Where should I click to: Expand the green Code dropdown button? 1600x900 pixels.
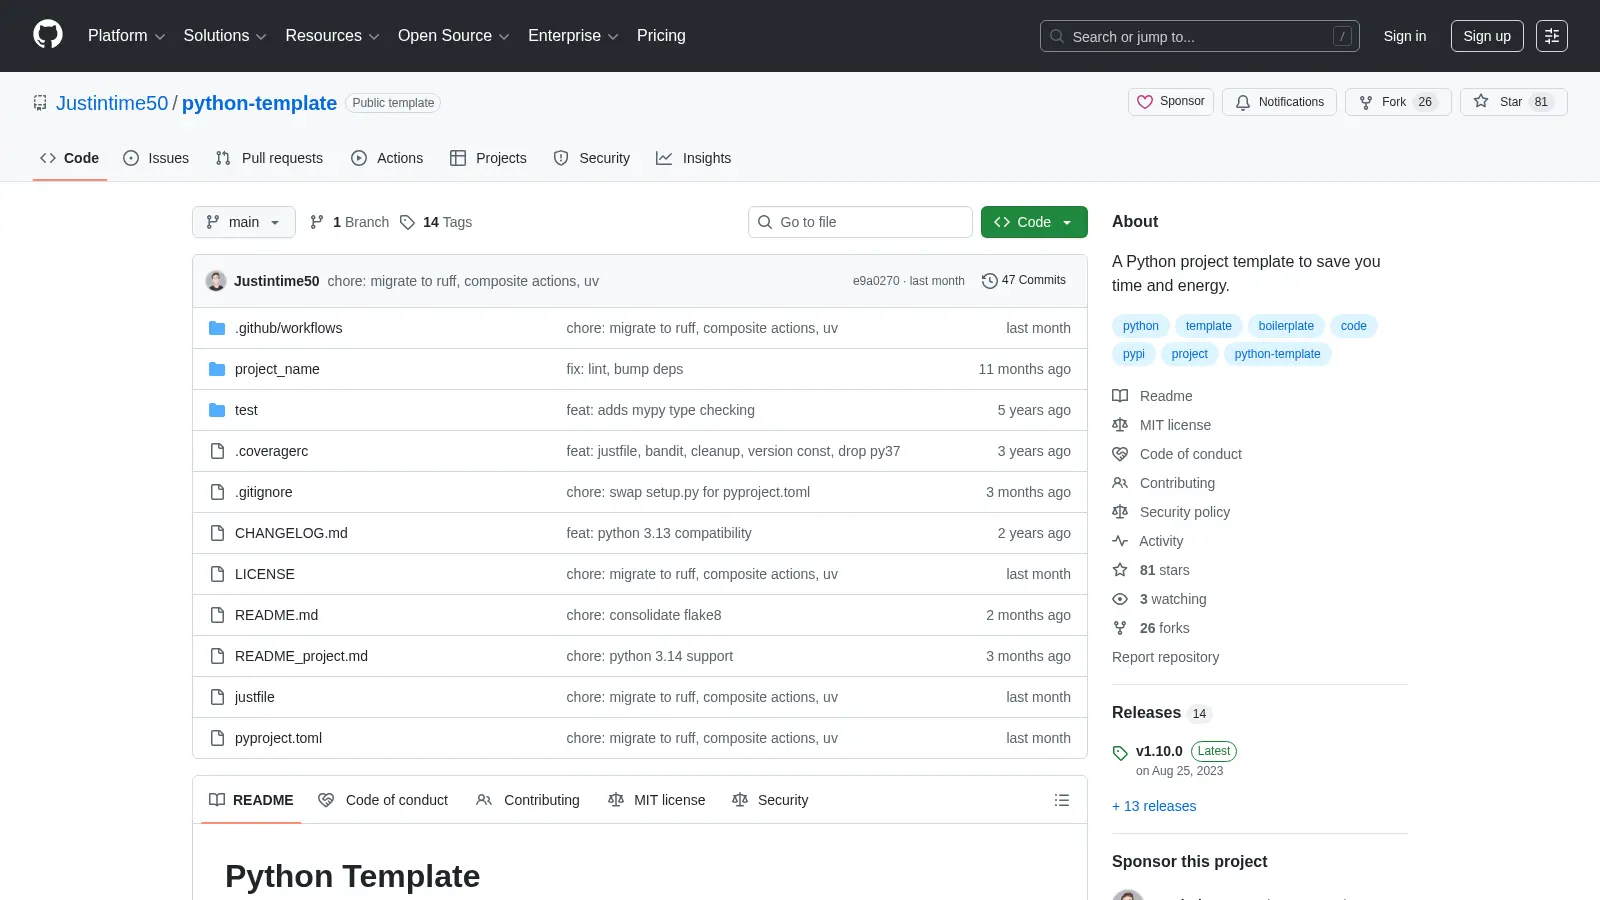[1034, 222]
